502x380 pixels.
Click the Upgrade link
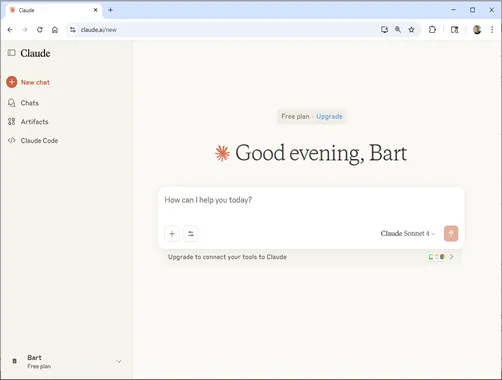pyautogui.click(x=329, y=116)
